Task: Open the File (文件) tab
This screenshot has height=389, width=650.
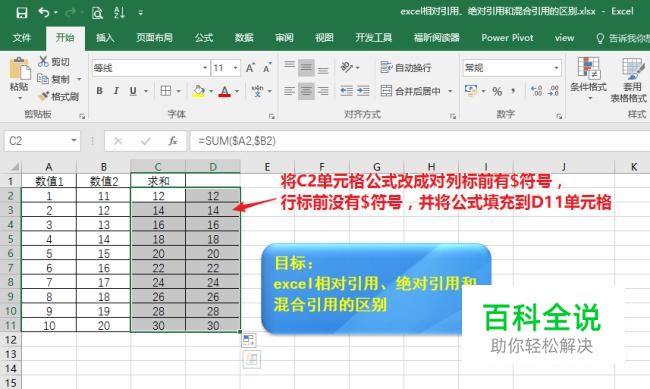Action: 22,38
